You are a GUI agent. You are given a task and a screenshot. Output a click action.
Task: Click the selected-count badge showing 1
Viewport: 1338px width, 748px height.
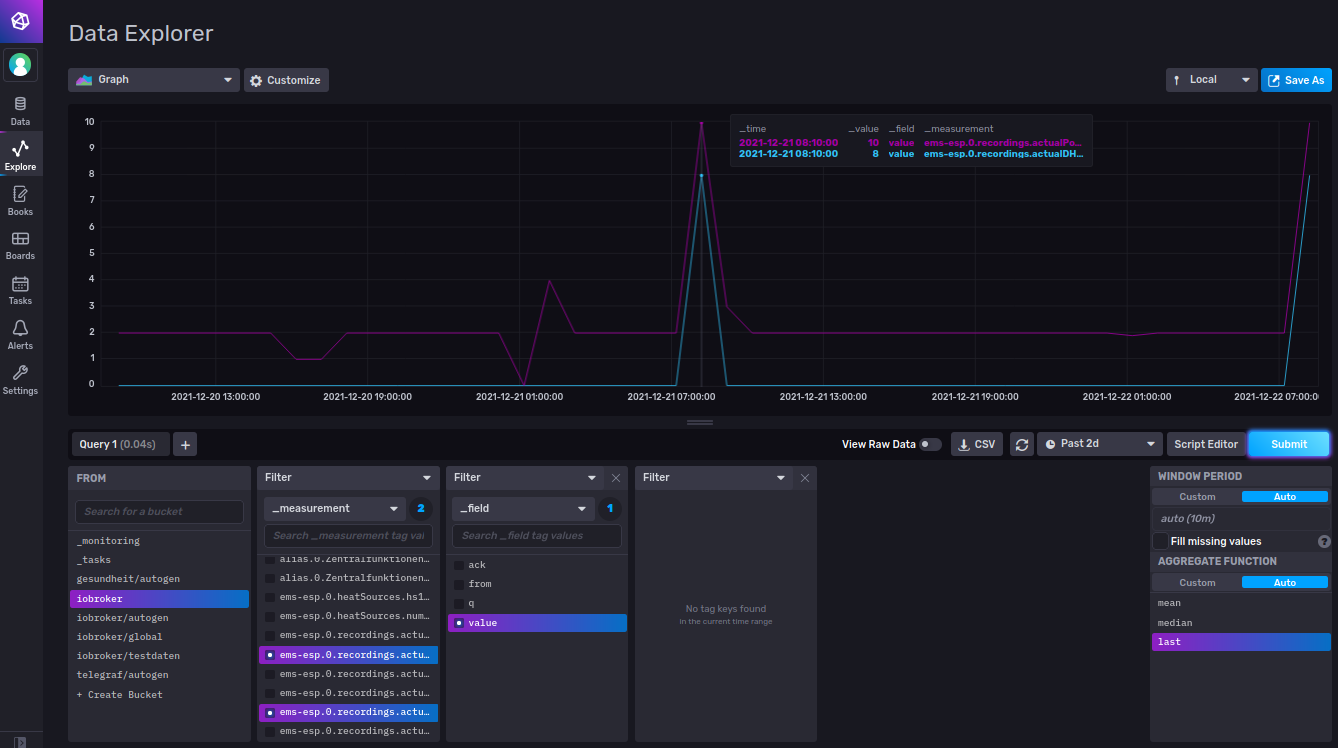coord(610,509)
